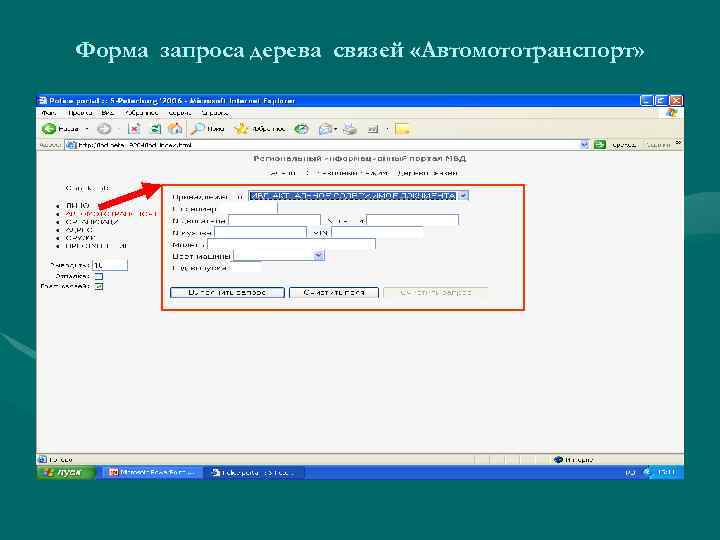This screenshot has width=720, height=540.
Task: Click the Гос.номер input field
Action: tap(247, 208)
